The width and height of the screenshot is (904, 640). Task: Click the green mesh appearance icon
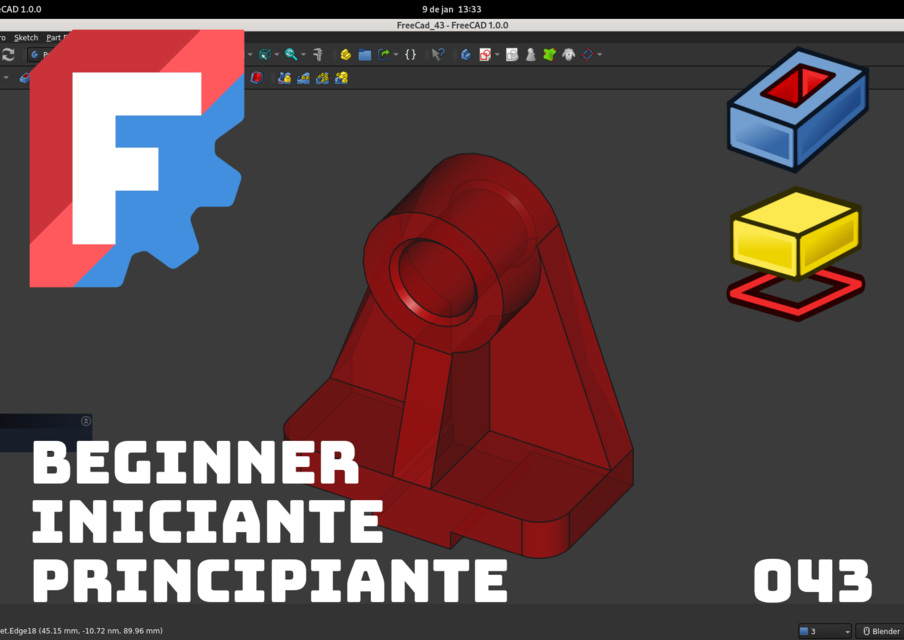548,53
